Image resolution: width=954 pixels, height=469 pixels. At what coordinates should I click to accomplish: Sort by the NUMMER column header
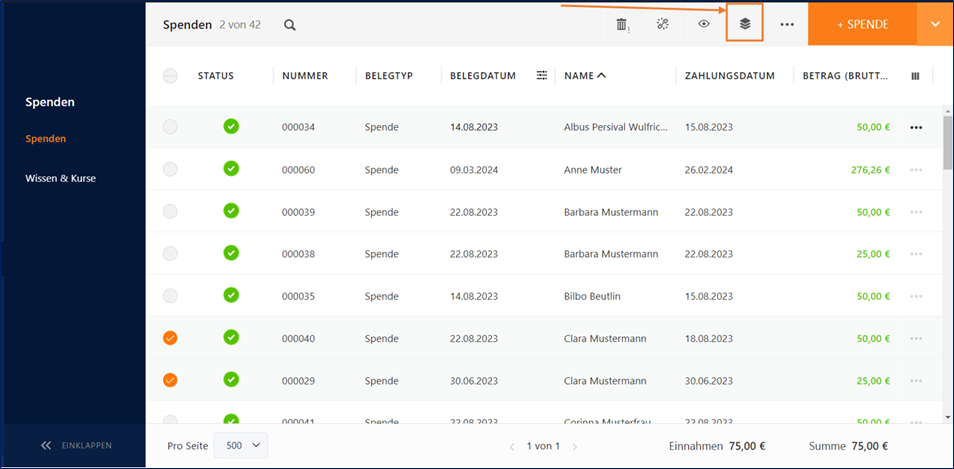[x=305, y=76]
